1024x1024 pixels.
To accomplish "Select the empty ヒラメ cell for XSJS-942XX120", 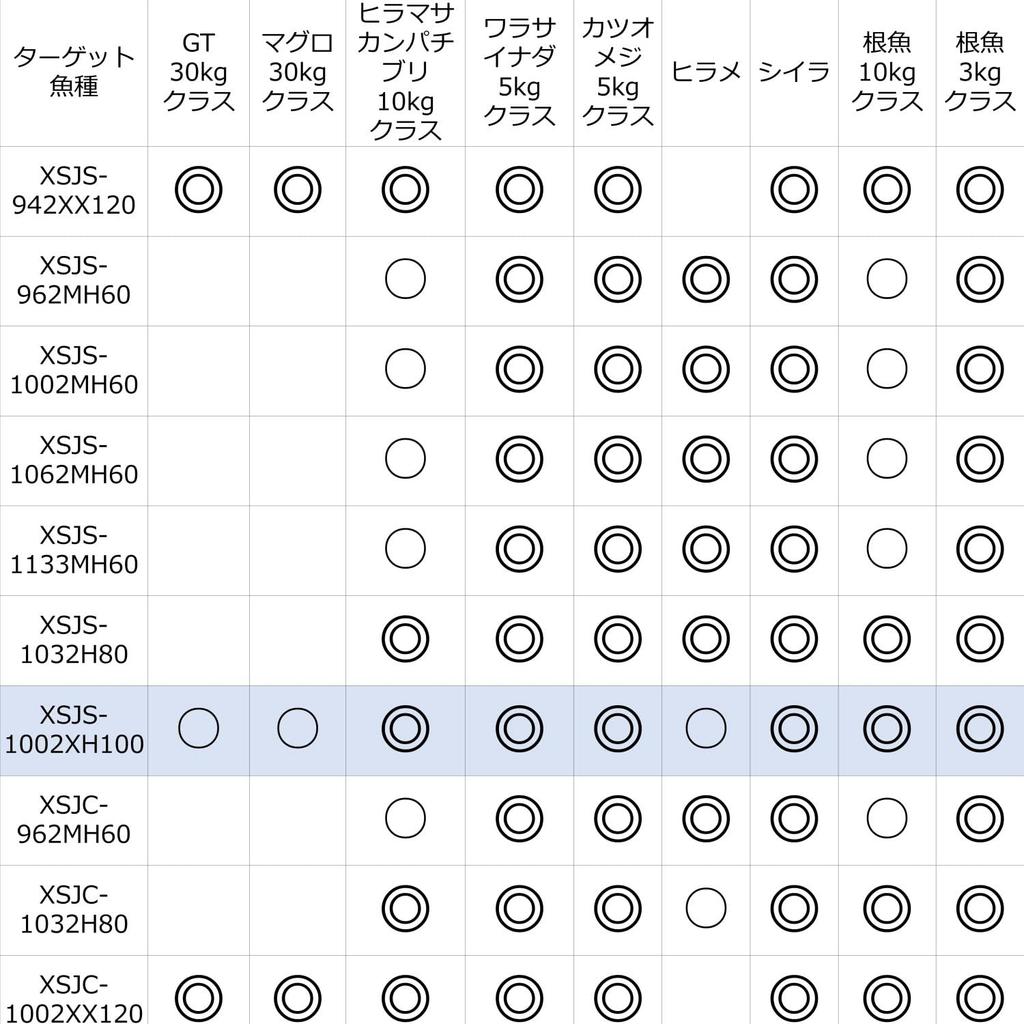I will (706, 190).
